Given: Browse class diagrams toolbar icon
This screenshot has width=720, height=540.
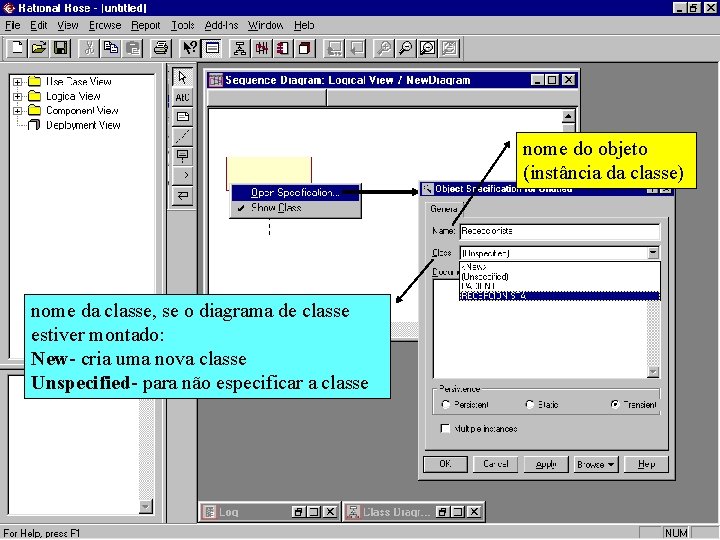Looking at the screenshot, I should click(239, 48).
